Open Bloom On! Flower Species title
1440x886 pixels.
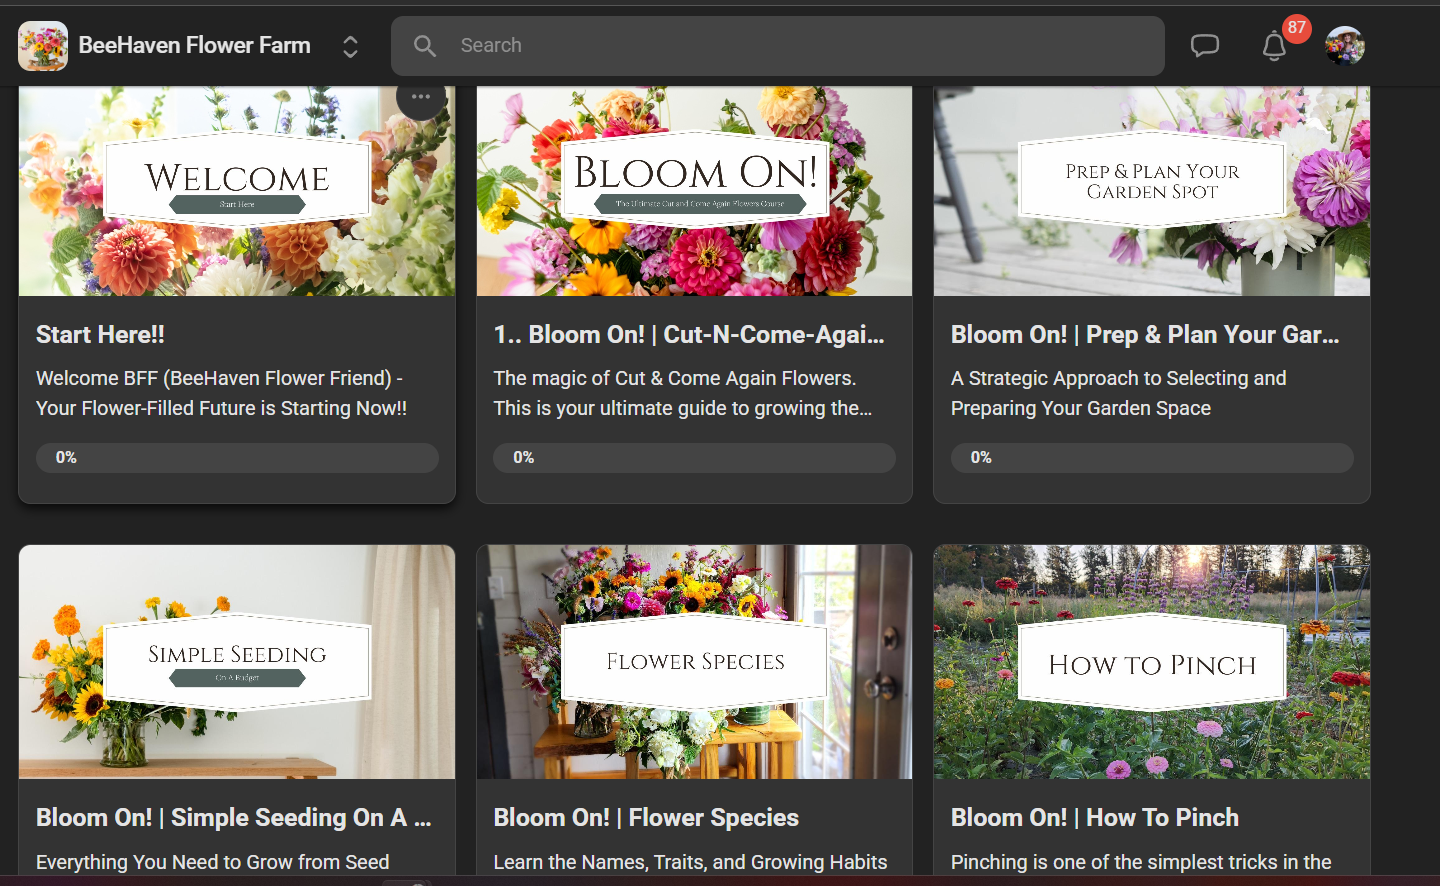(646, 818)
